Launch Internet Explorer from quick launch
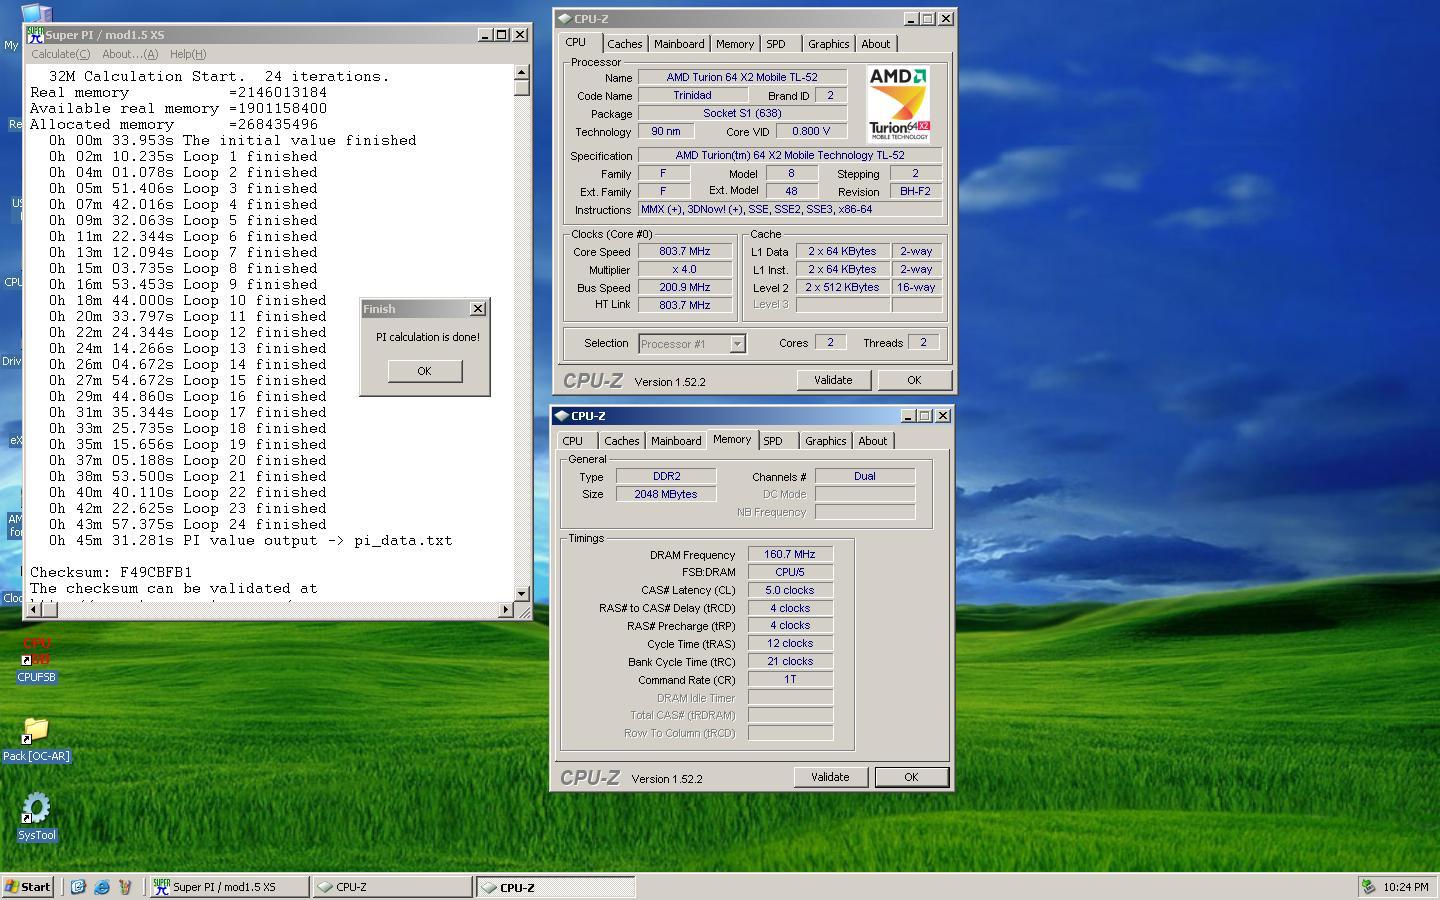This screenshot has width=1440, height=900. click(102, 887)
